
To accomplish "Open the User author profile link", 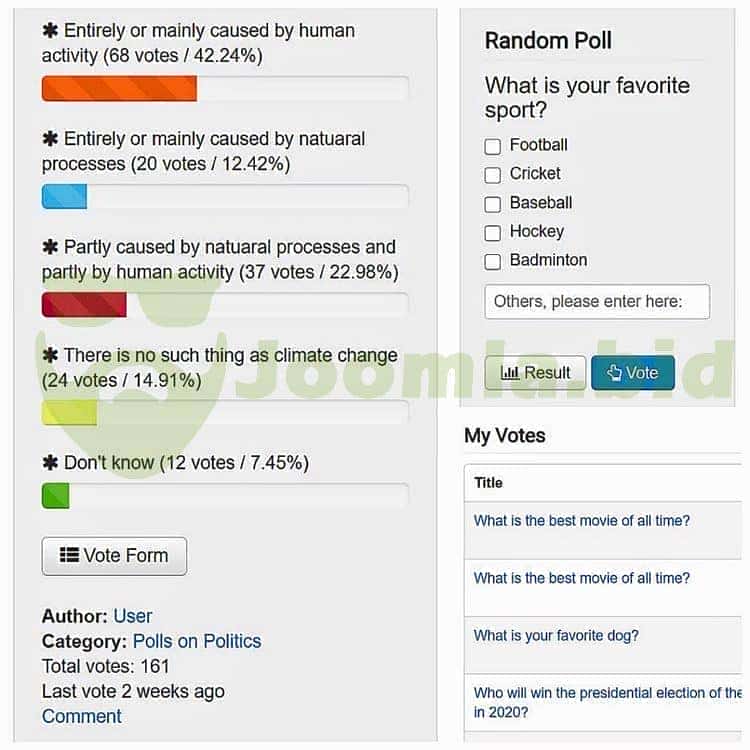I will (x=133, y=616).
